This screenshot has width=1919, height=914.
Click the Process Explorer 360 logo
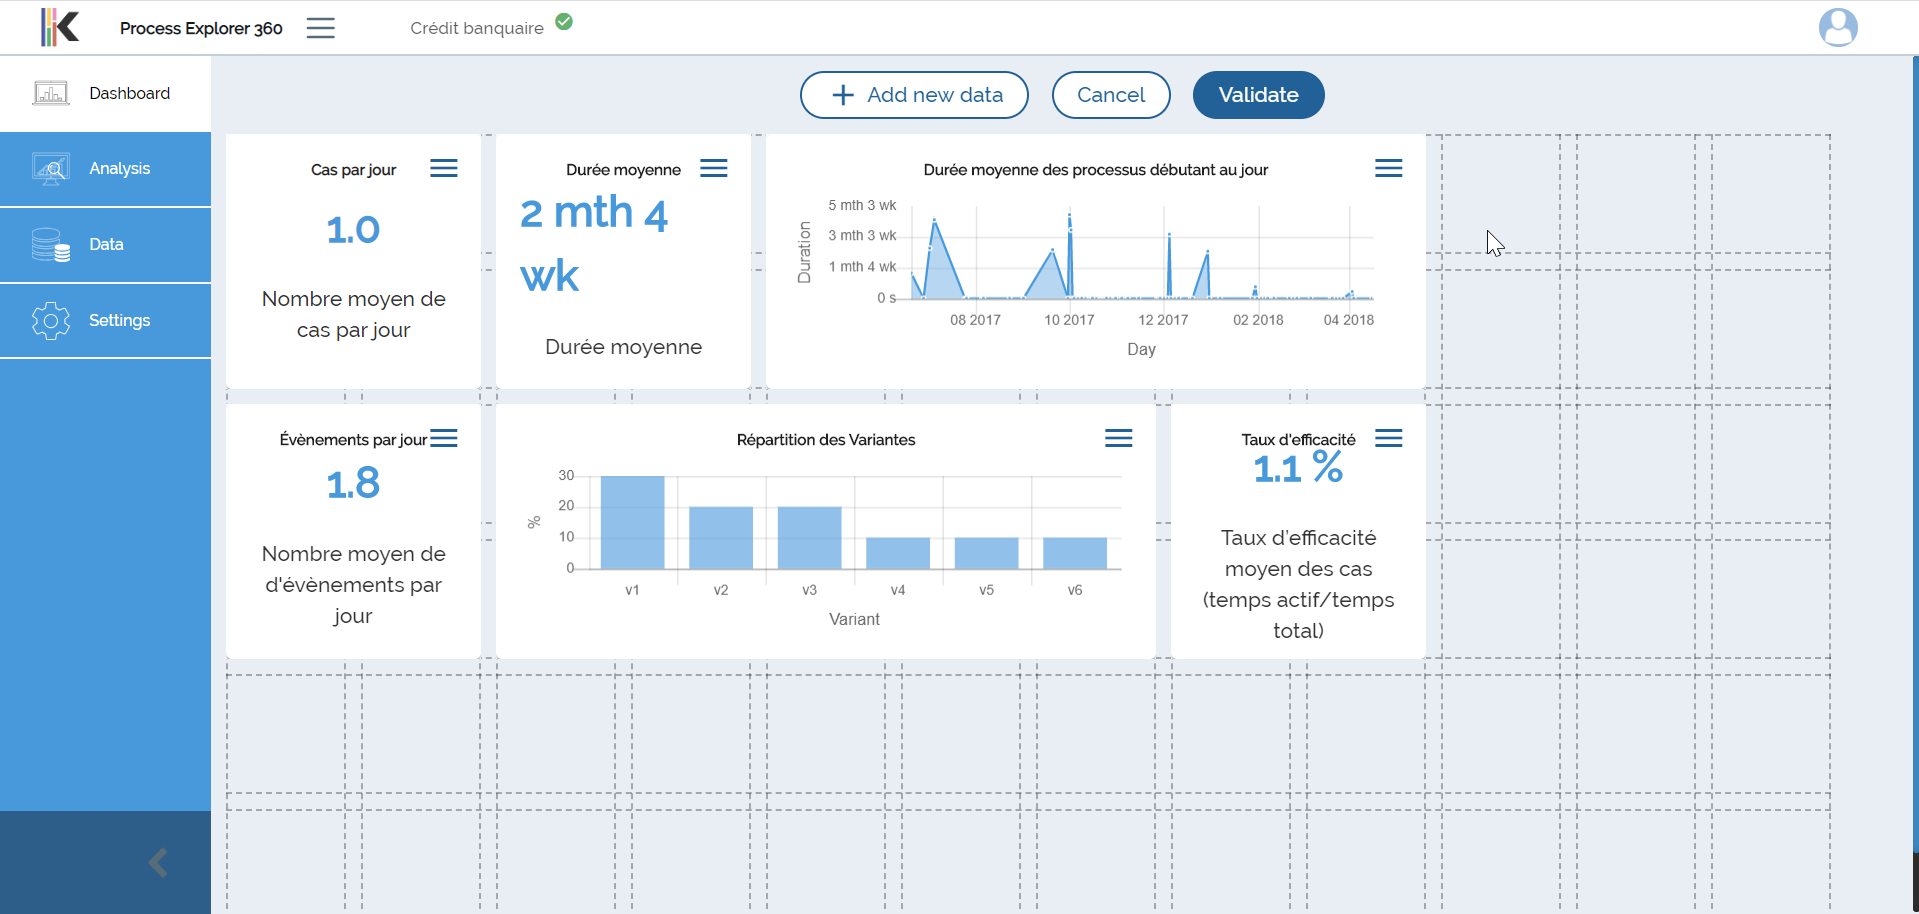pyautogui.click(x=60, y=27)
